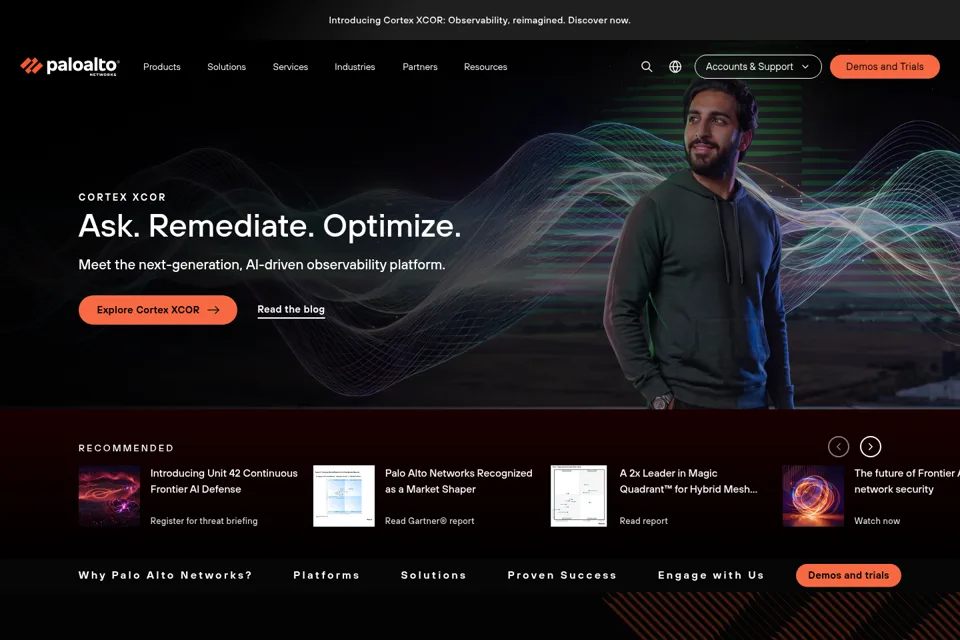Viewport: 960px width, 640px height.
Task: Open the Cortex XCOR announcement banner
Action: (479, 20)
